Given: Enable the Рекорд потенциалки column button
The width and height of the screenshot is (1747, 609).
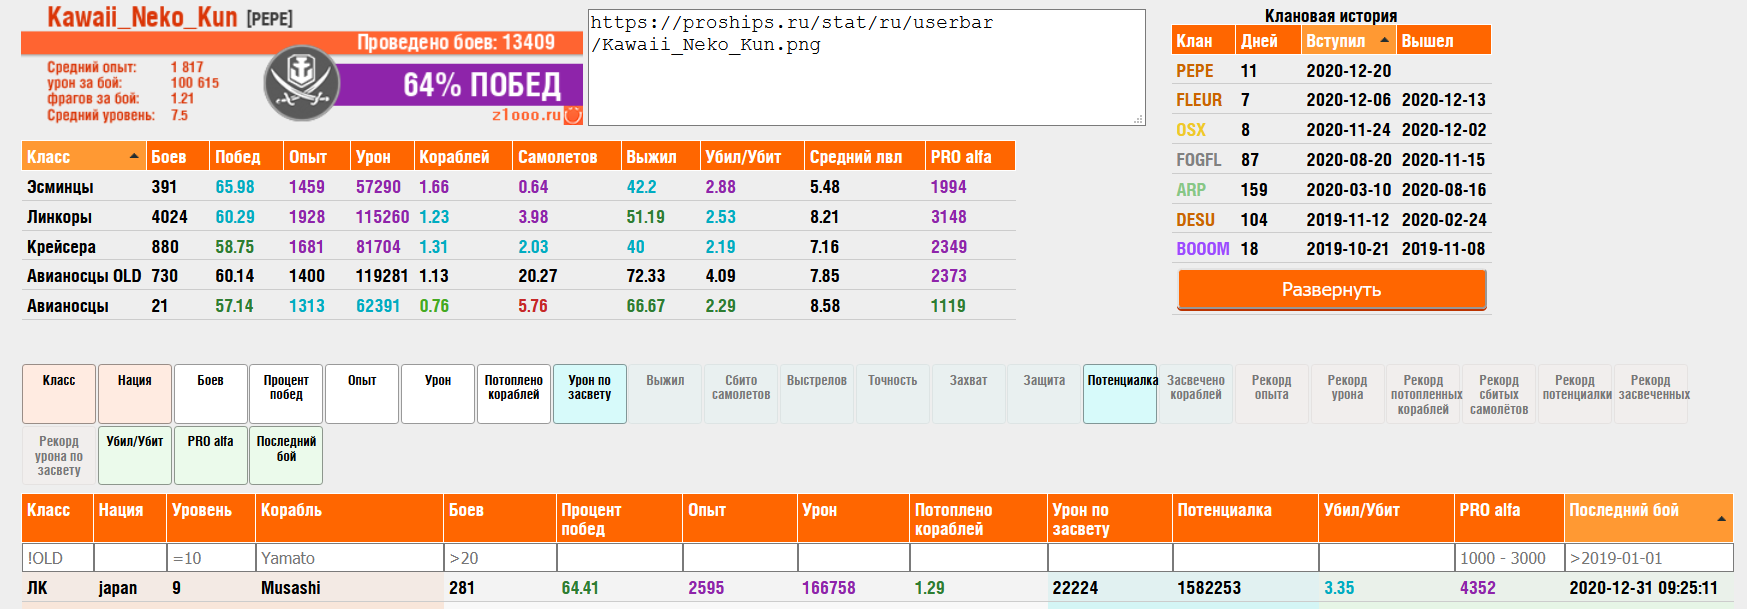Looking at the screenshot, I should coord(1575,394).
